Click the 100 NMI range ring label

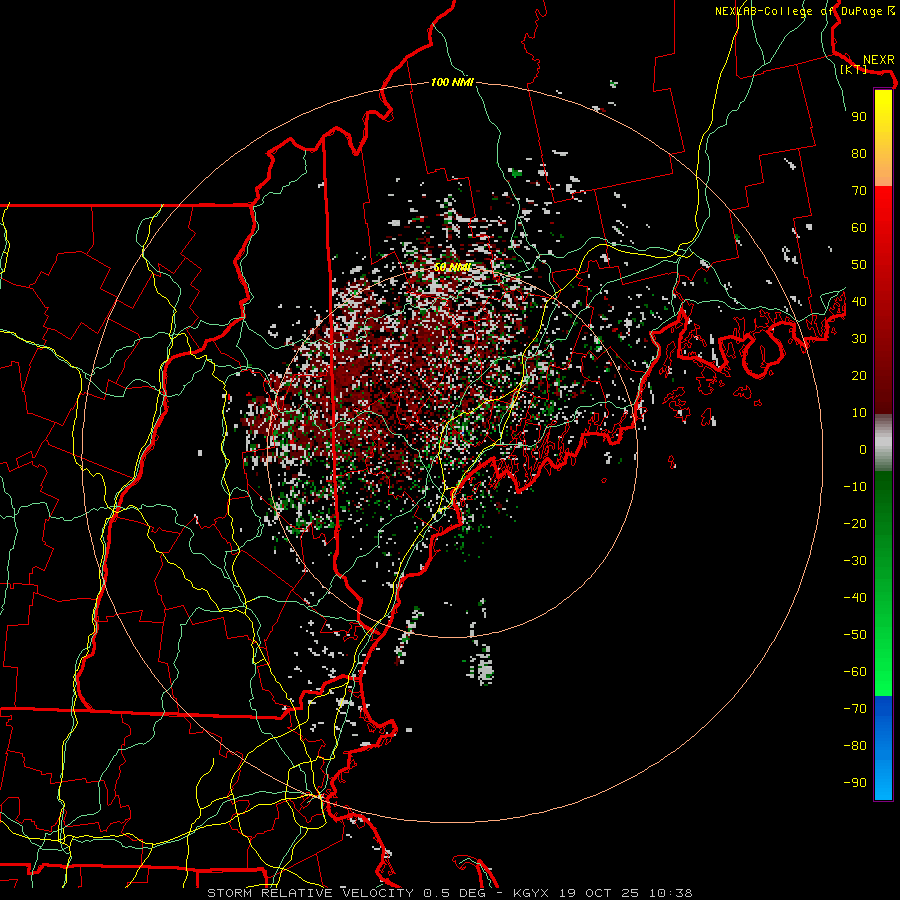pos(452,82)
